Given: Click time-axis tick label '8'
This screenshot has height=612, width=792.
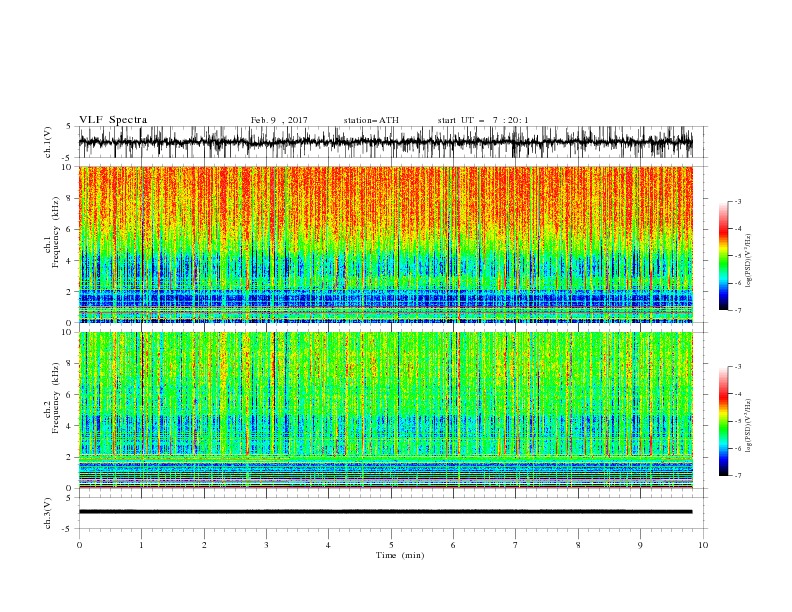Looking at the screenshot, I should tap(578, 545).
